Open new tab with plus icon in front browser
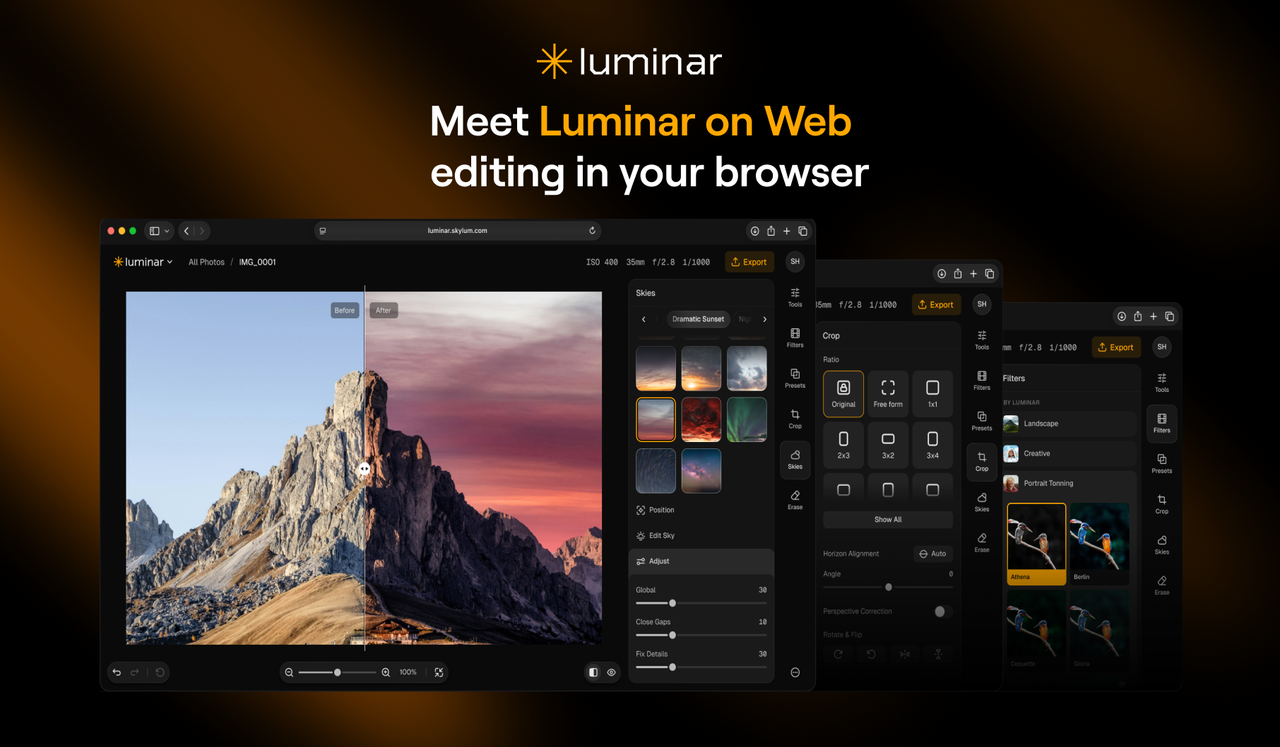Viewport: 1280px width, 747px height. [787, 231]
